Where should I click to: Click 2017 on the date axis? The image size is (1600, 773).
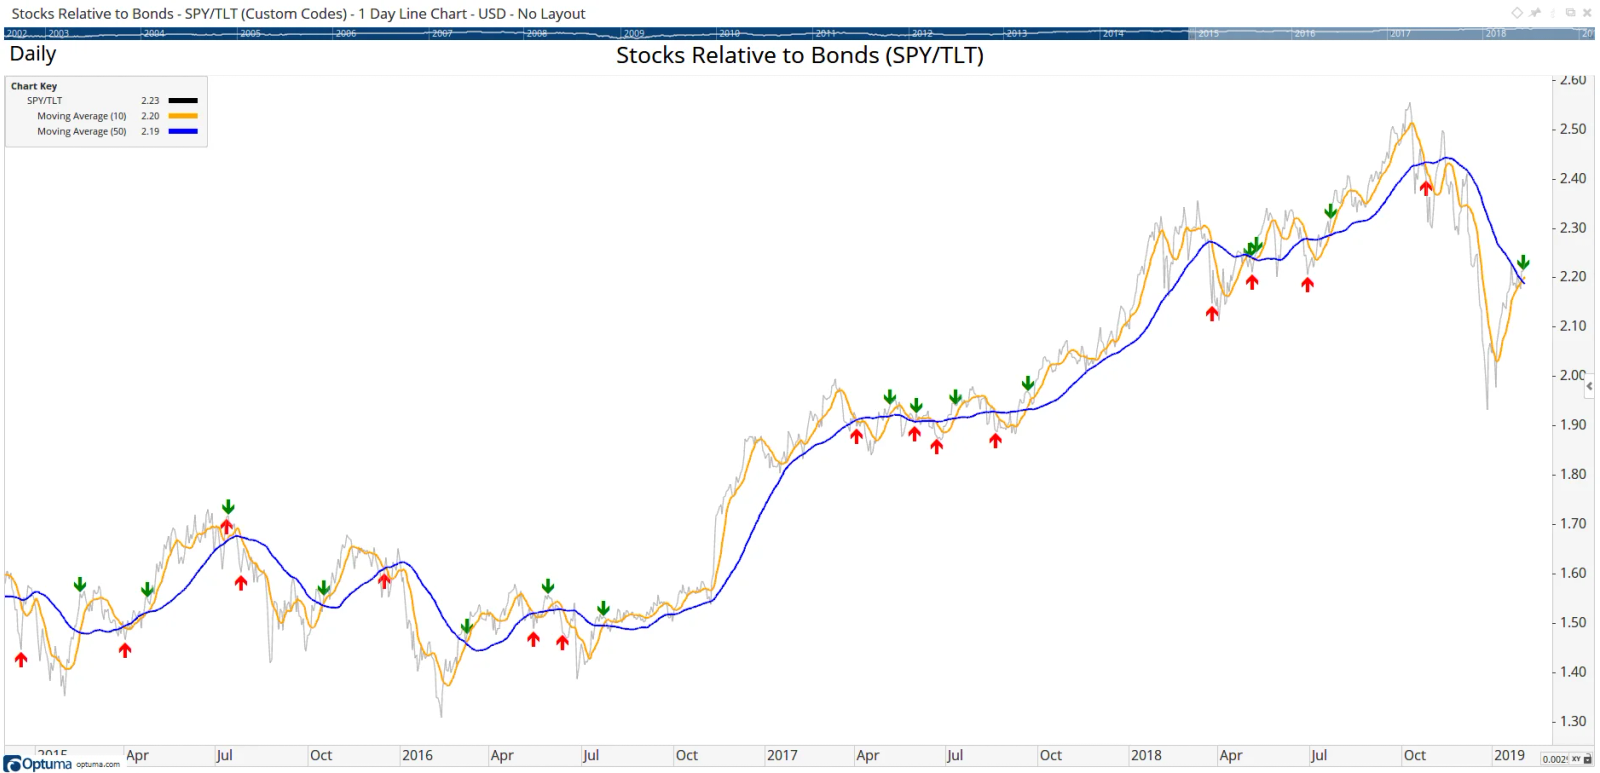point(782,755)
